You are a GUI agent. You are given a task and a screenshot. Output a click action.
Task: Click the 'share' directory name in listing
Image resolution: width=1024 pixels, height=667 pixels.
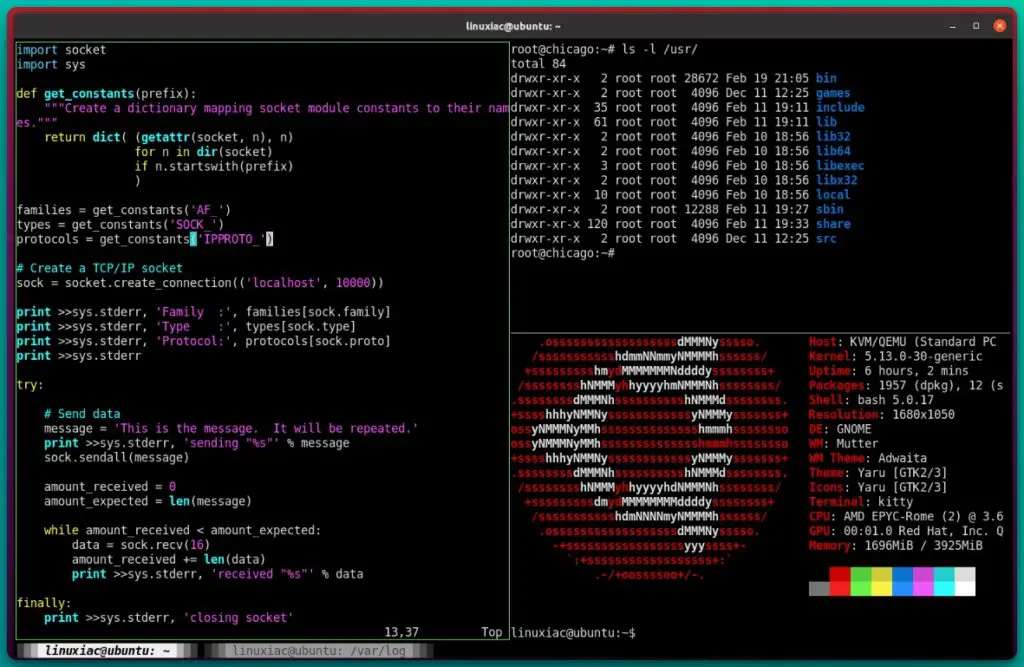click(833, 224)
